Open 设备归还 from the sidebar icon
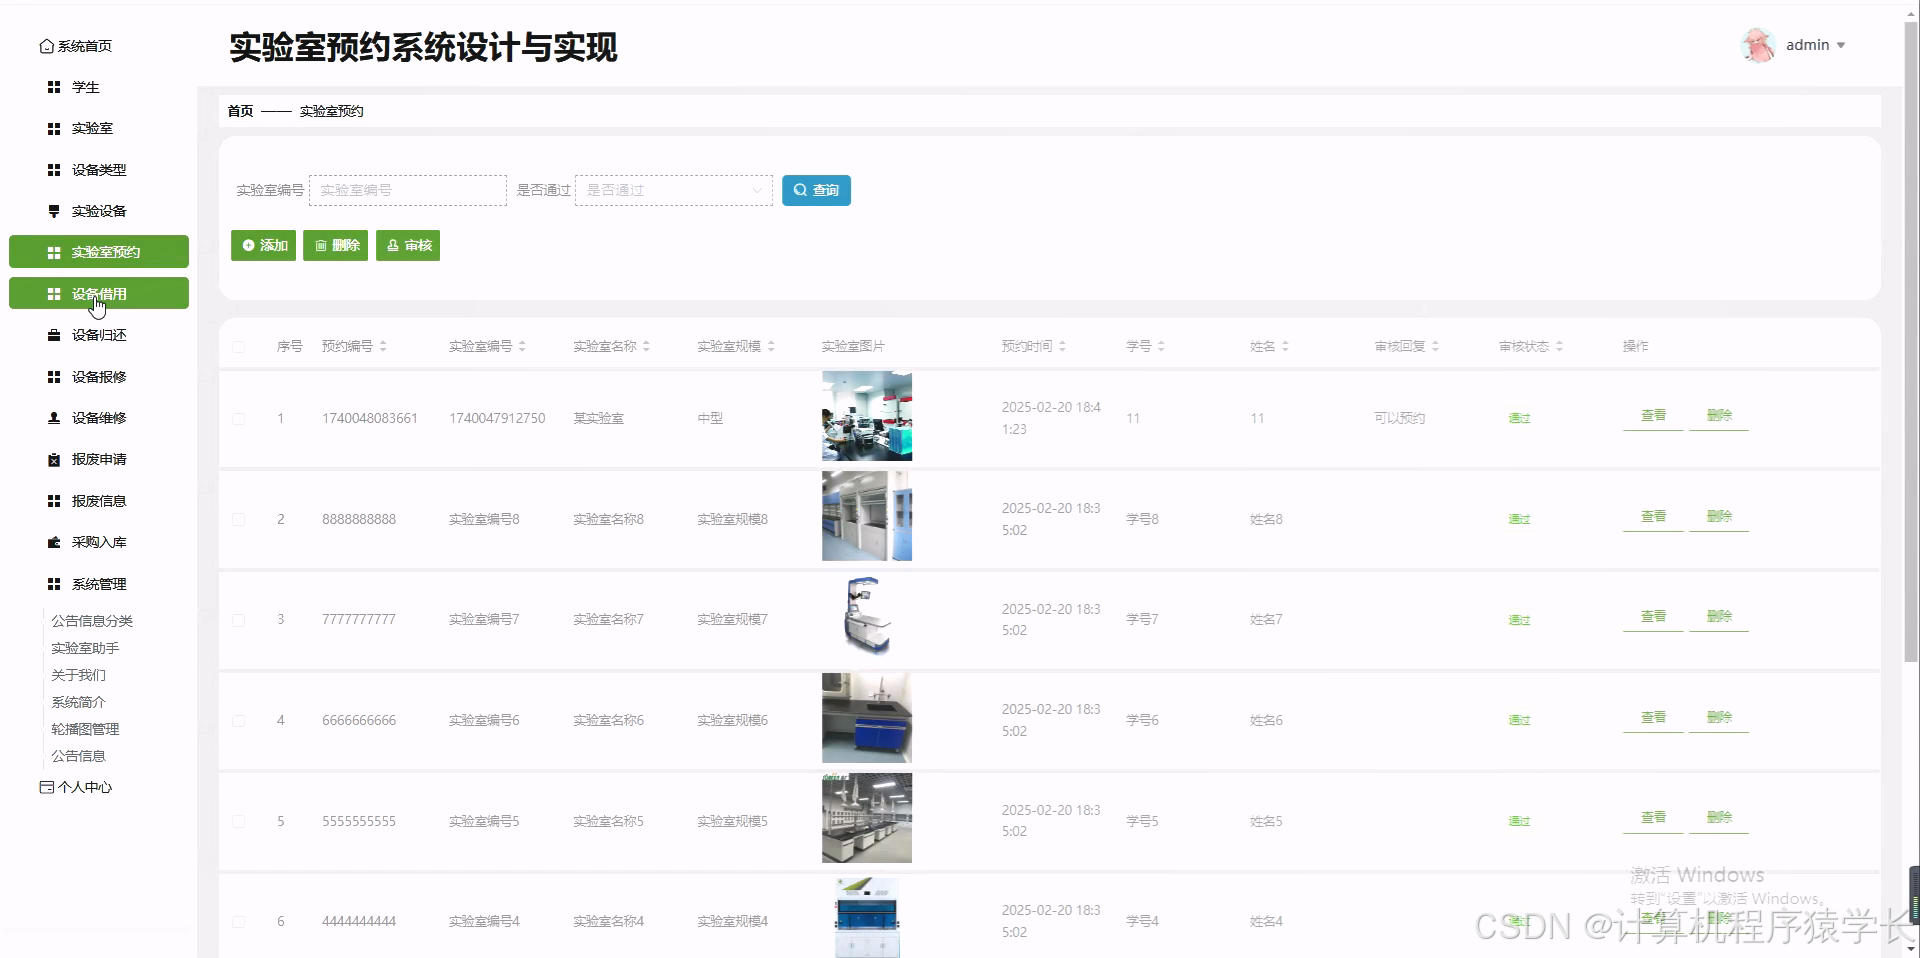 click(53, 335)
